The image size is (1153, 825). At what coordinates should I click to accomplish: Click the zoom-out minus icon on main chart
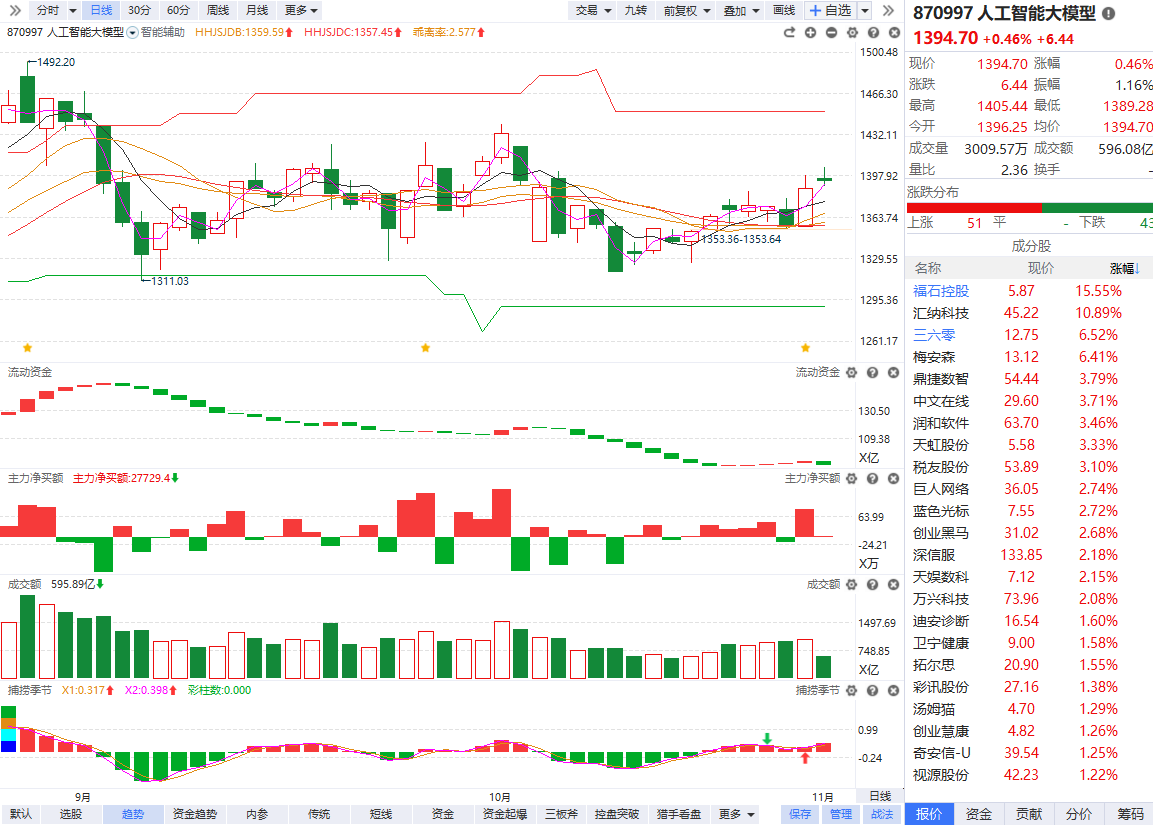click(831, 32)
